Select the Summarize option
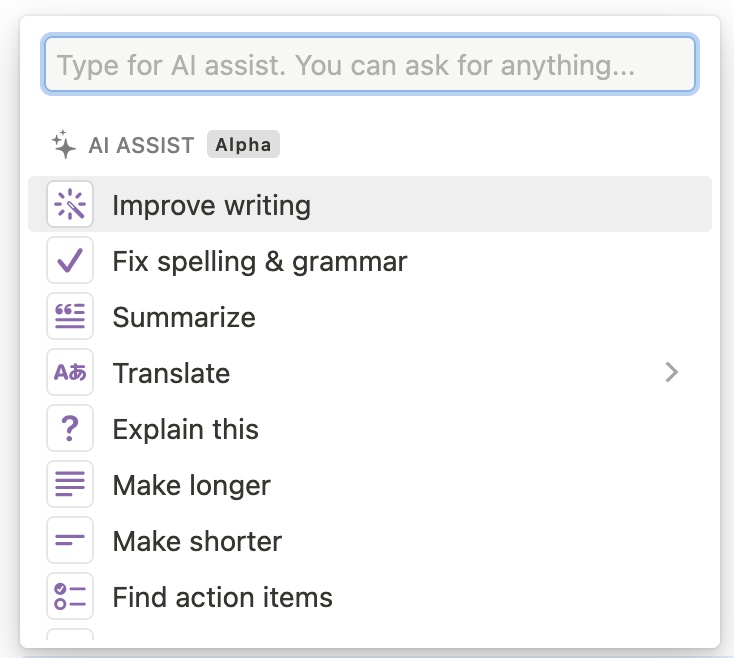734x658 pixels. (370, 316)
